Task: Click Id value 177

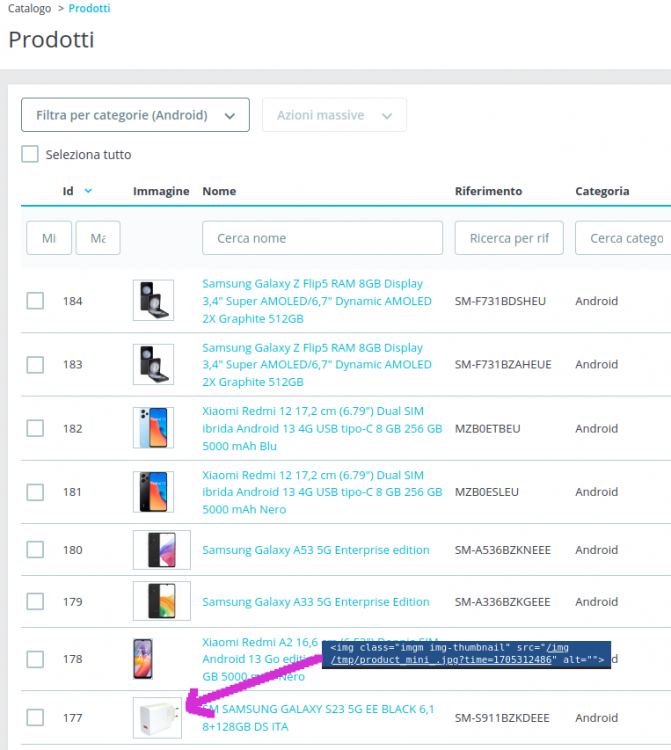Action: click(x=73, y=717)
